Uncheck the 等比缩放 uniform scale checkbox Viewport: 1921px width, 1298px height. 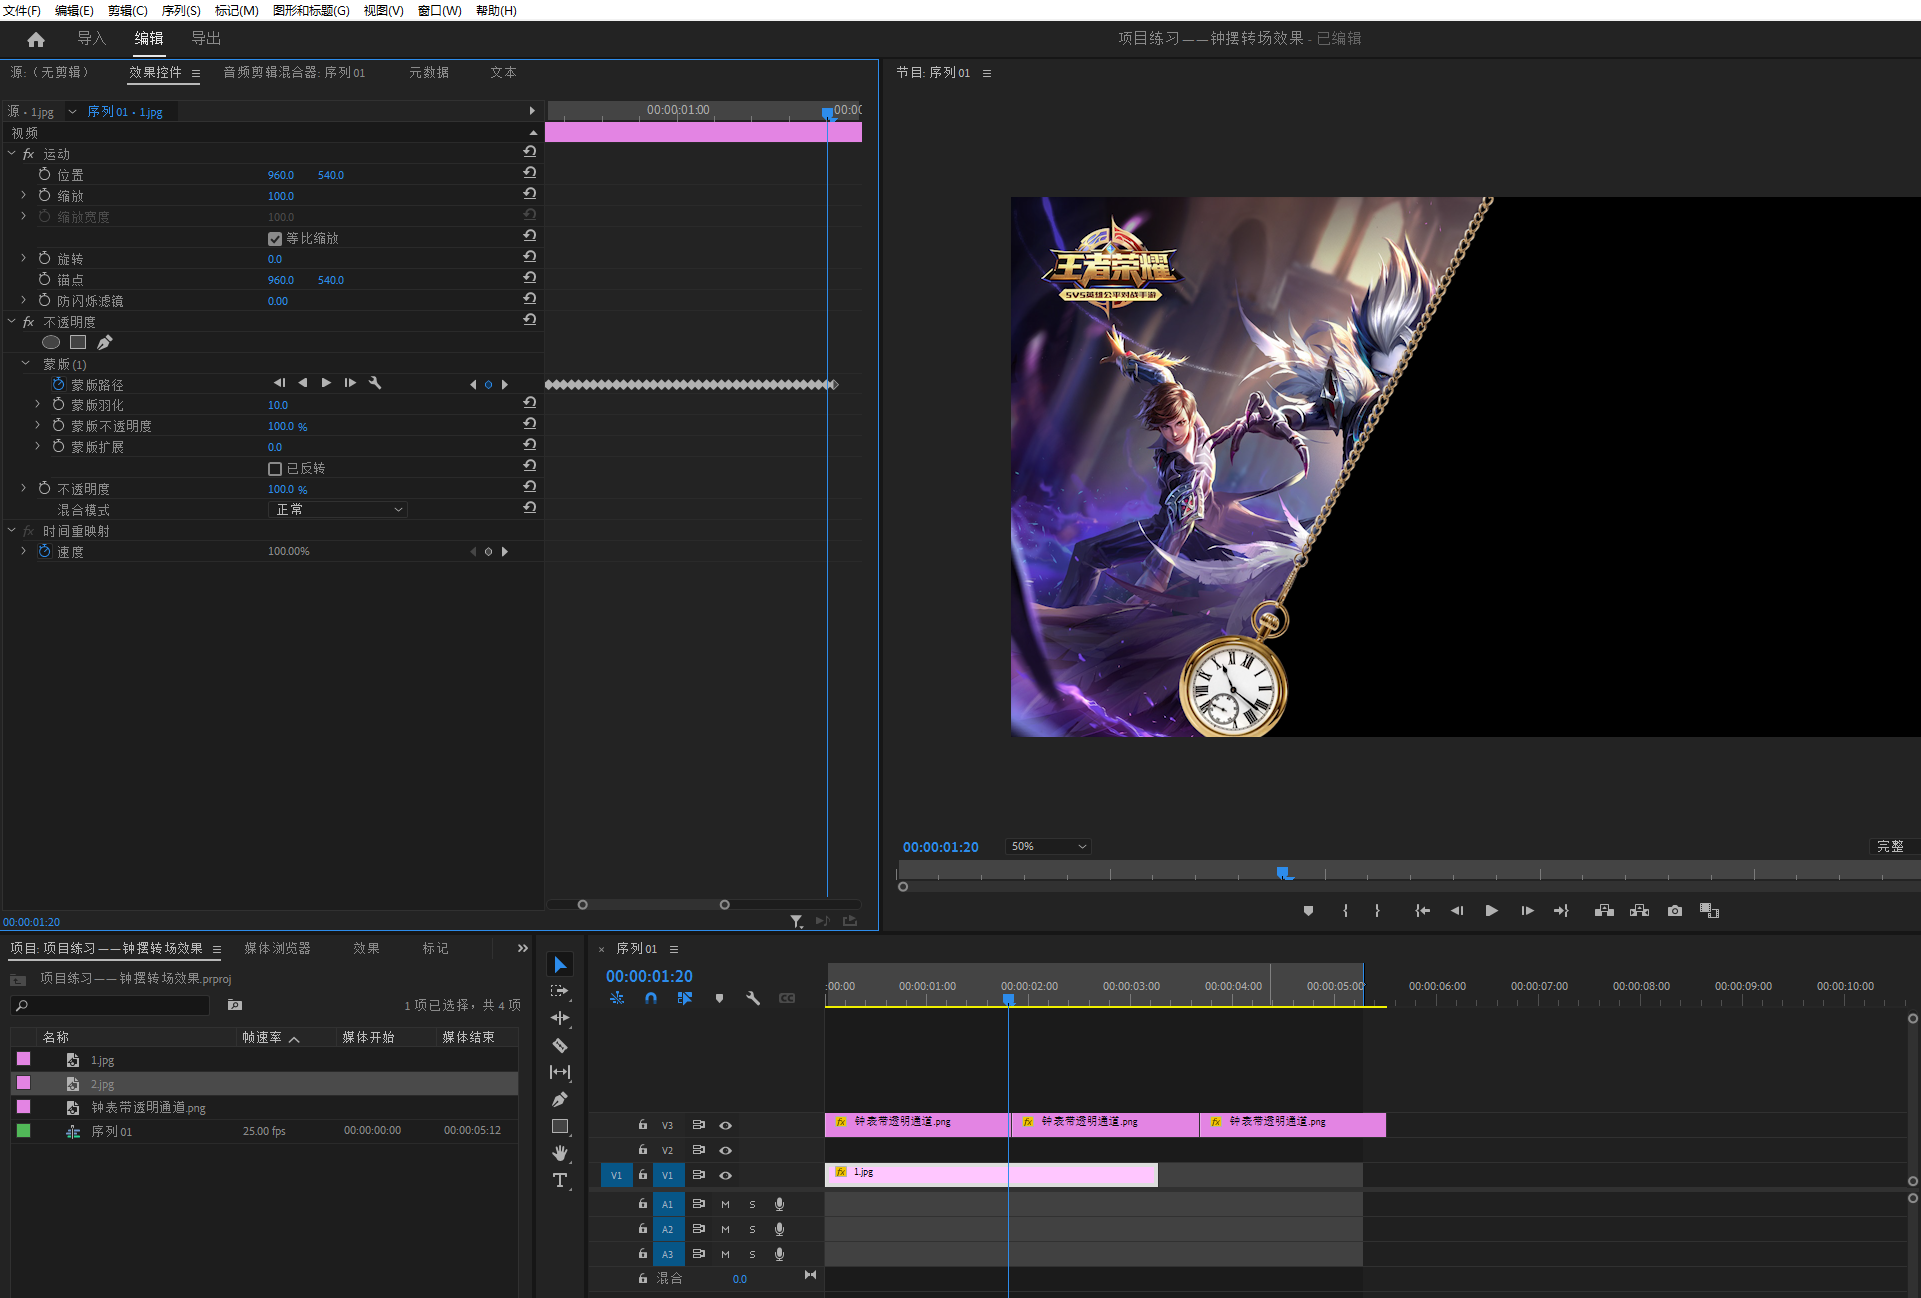[275, 239]
